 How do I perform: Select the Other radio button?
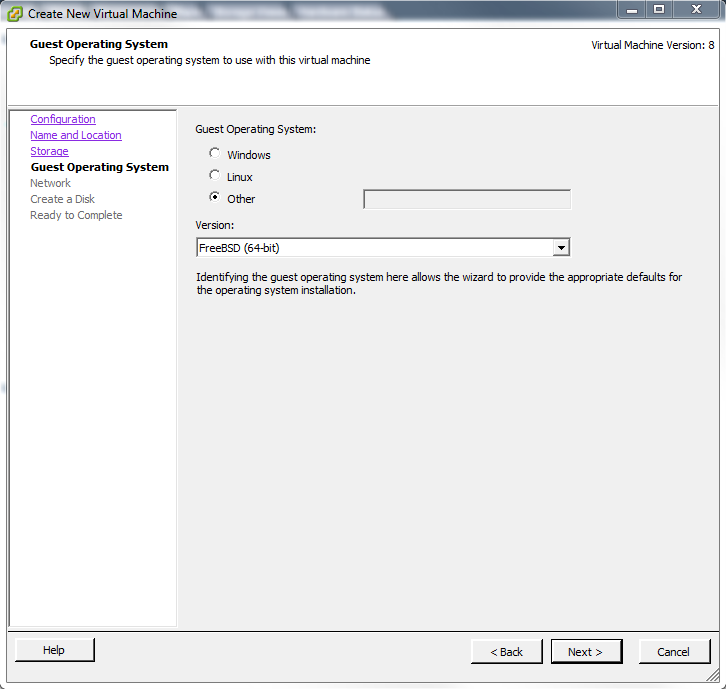pos(214,198)
